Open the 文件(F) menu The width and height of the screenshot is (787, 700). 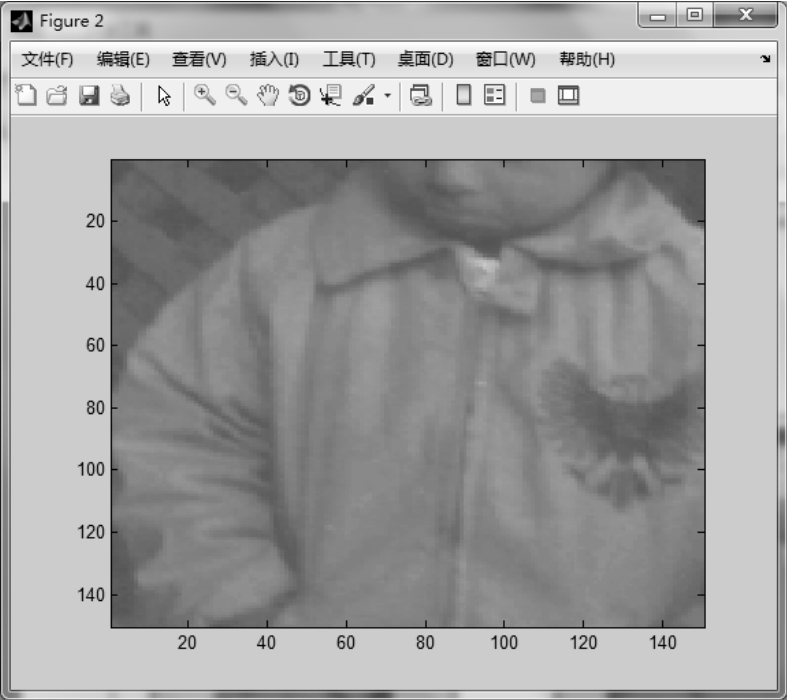(x=47, y=59)
